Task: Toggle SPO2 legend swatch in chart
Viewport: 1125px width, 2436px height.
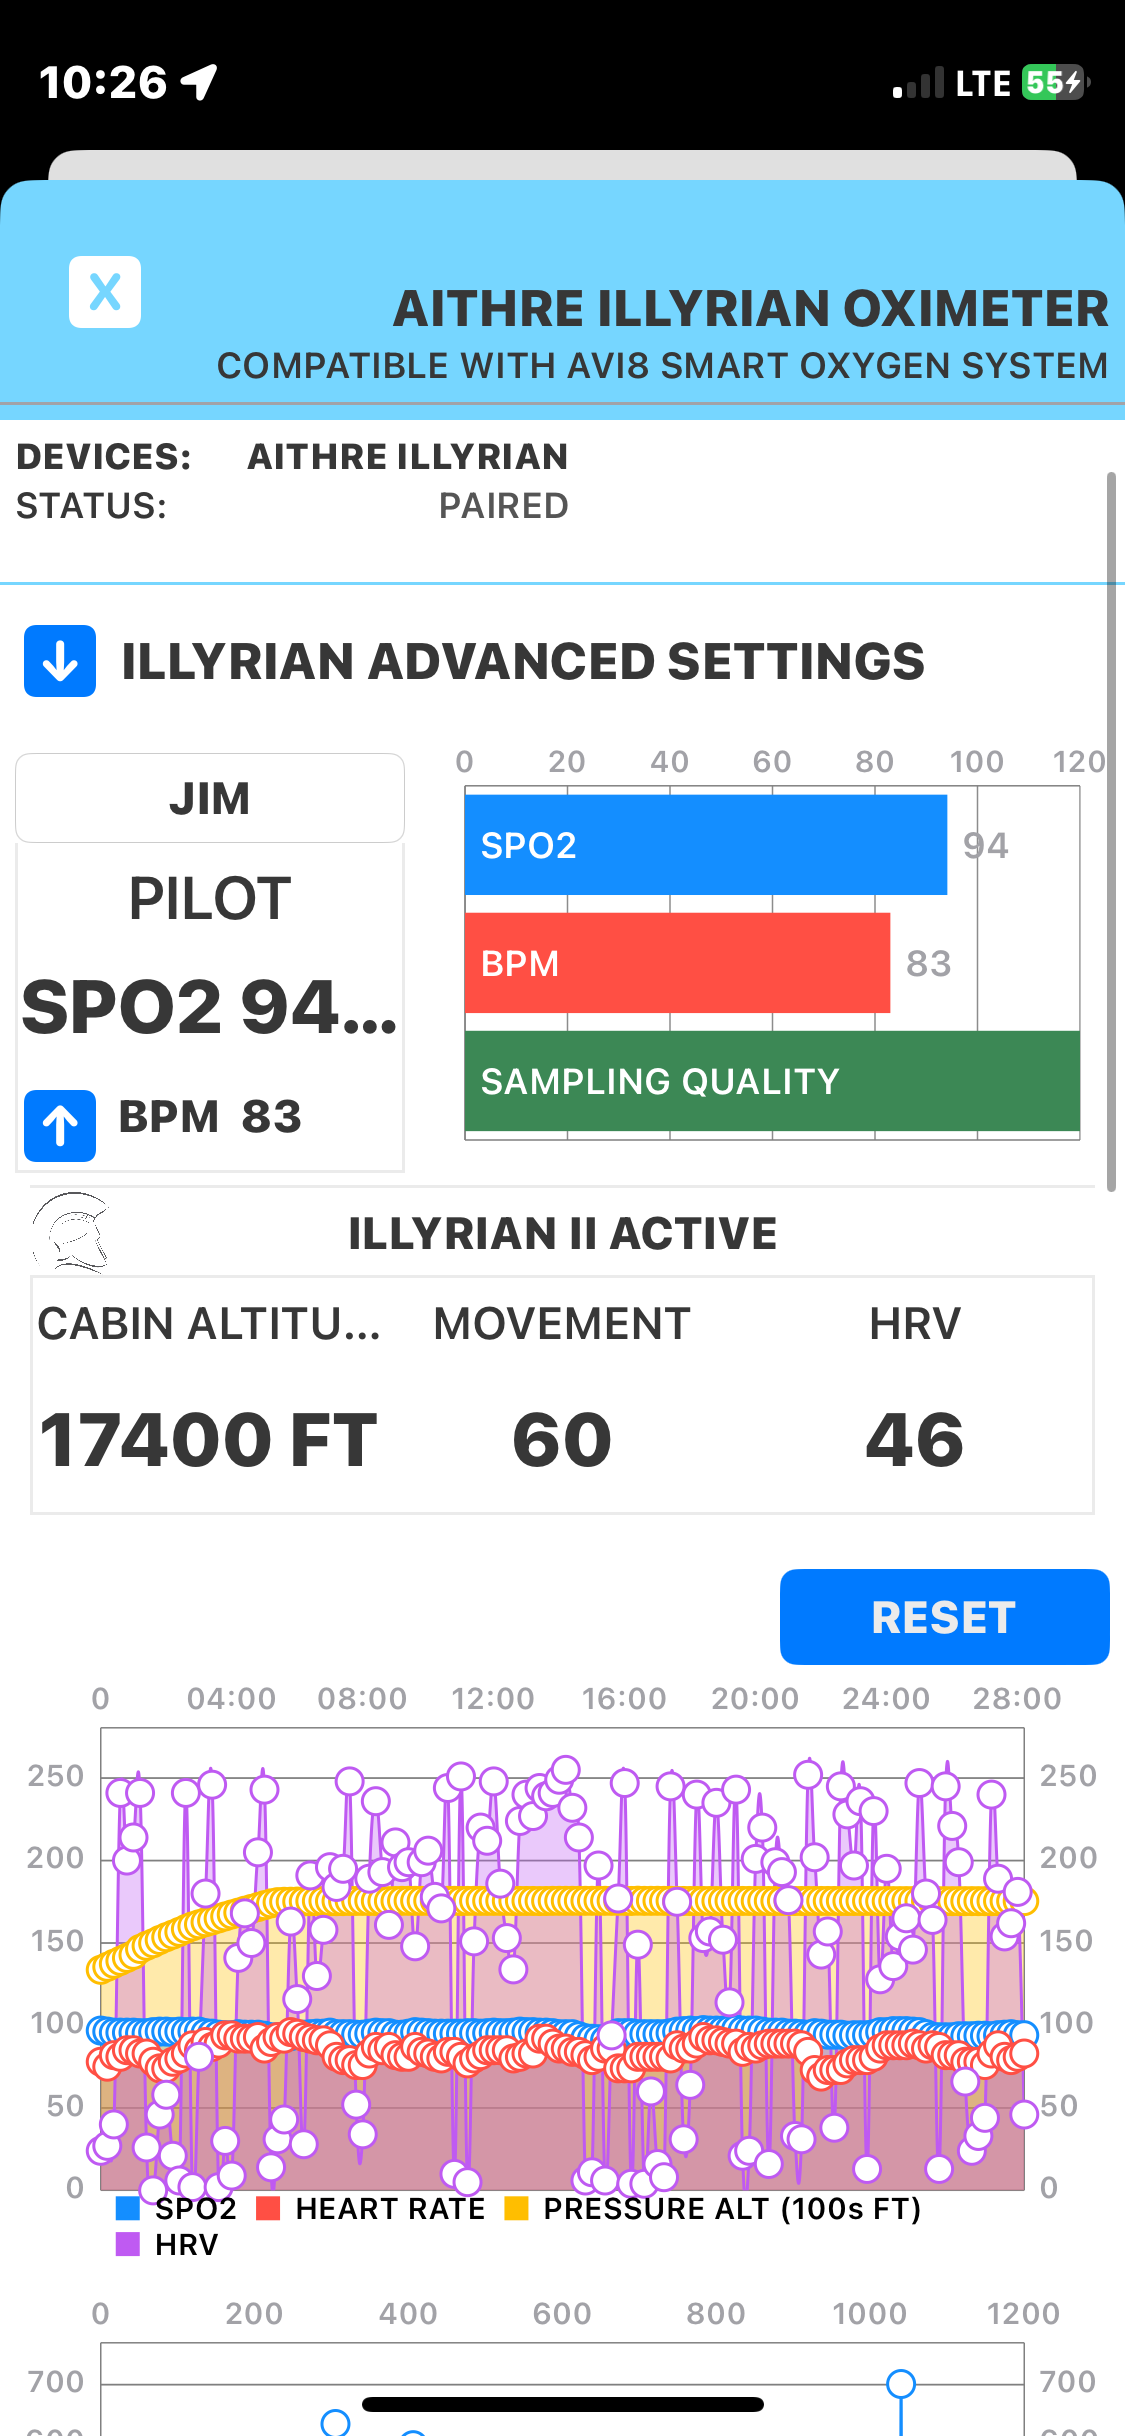Action: pyautogui.click(x=128, y=2208)
